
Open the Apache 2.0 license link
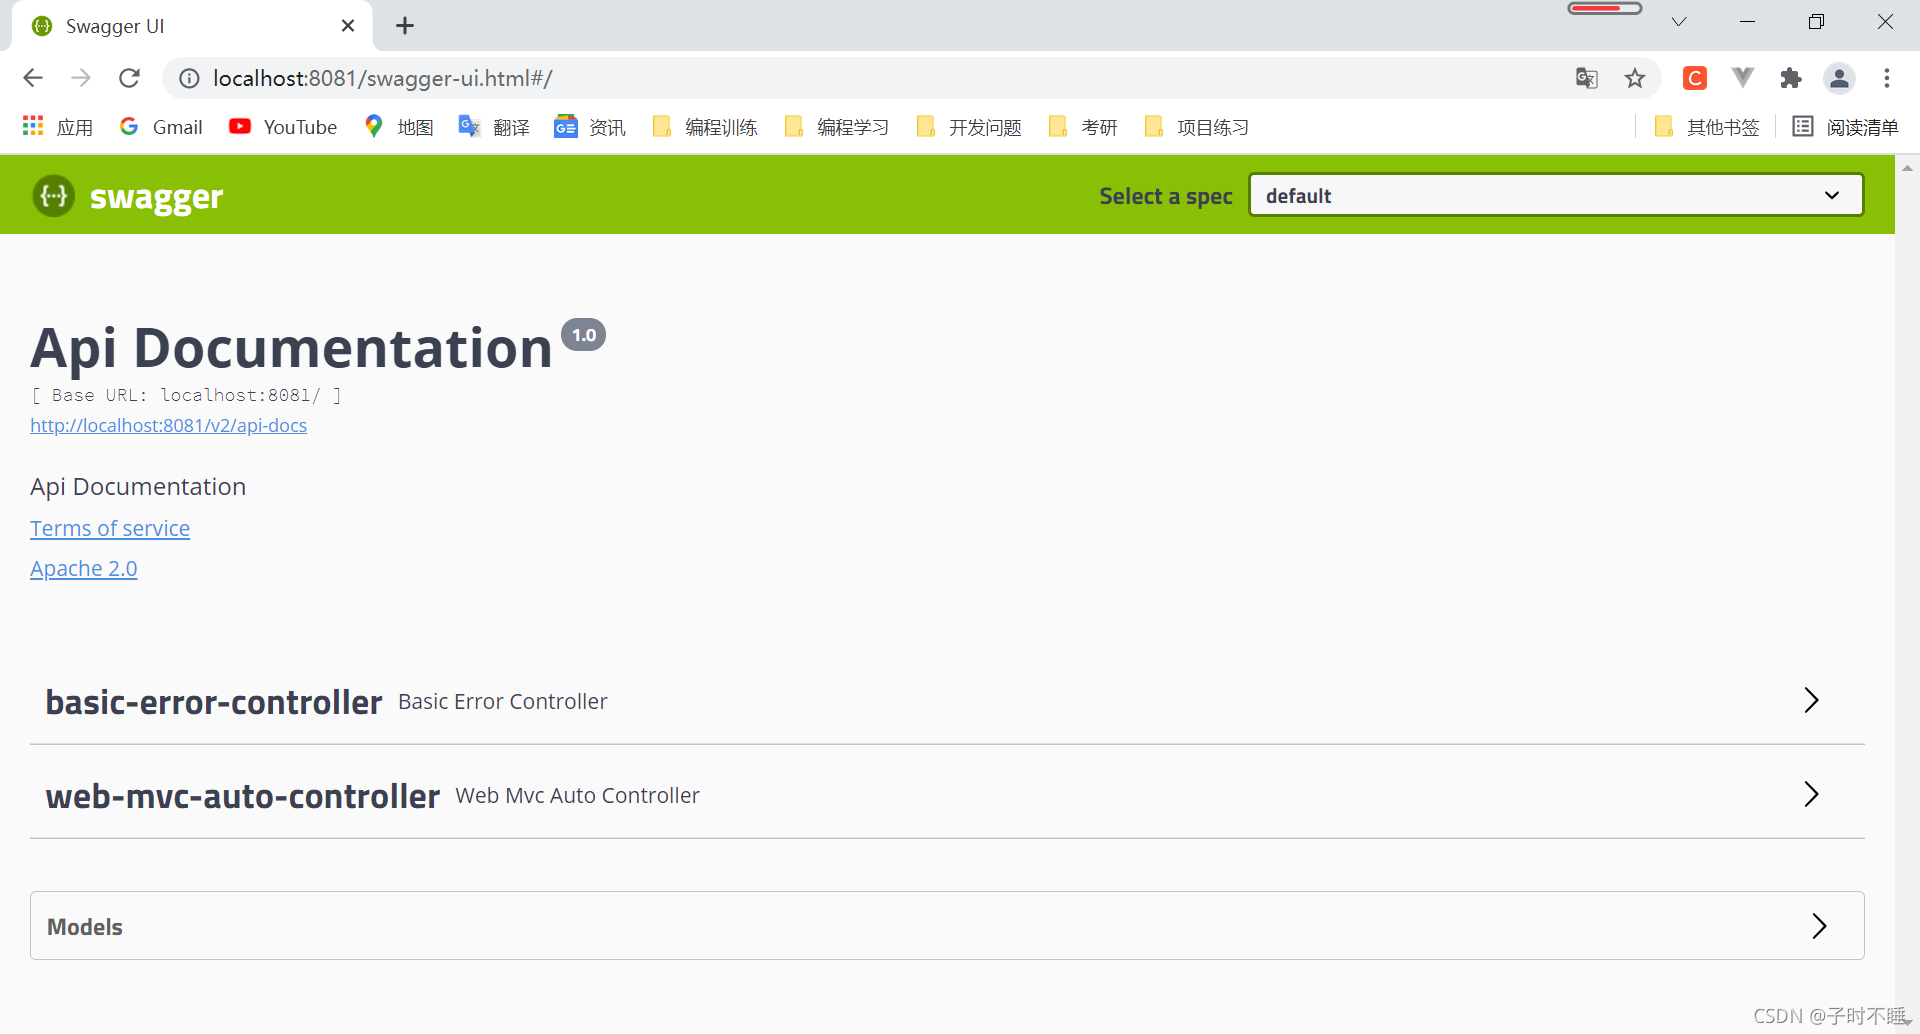pos(84,568)
